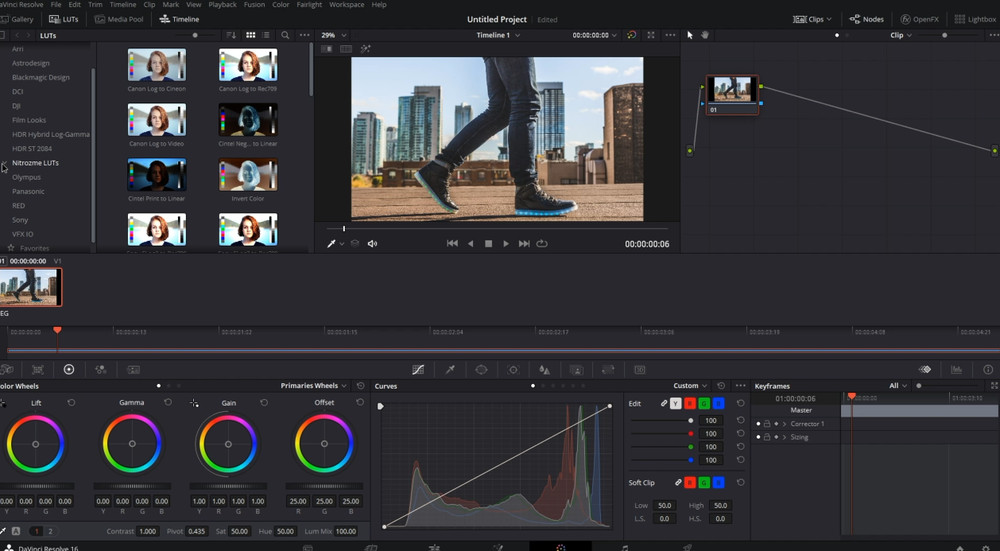Viewport: 1000px width, 551px height.
Task: Reset the Gamma color wheel
Action: [168, 402]
